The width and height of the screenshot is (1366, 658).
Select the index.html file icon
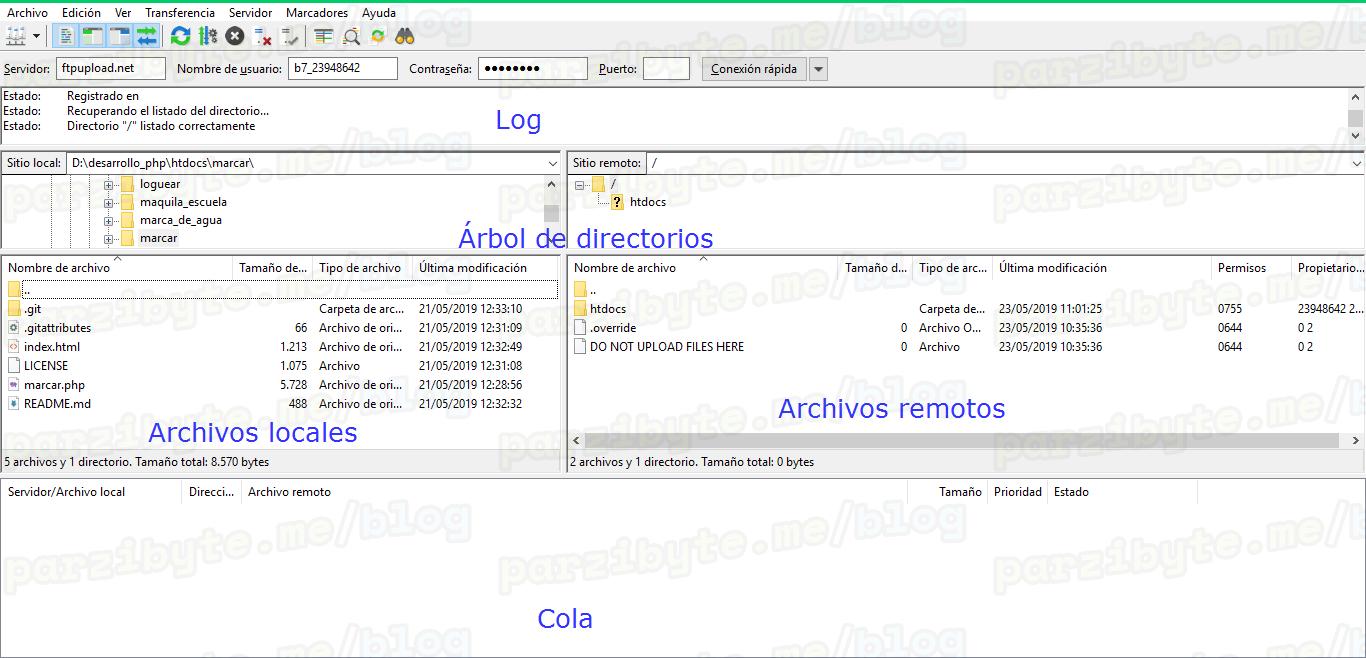[x=14, y=347]
